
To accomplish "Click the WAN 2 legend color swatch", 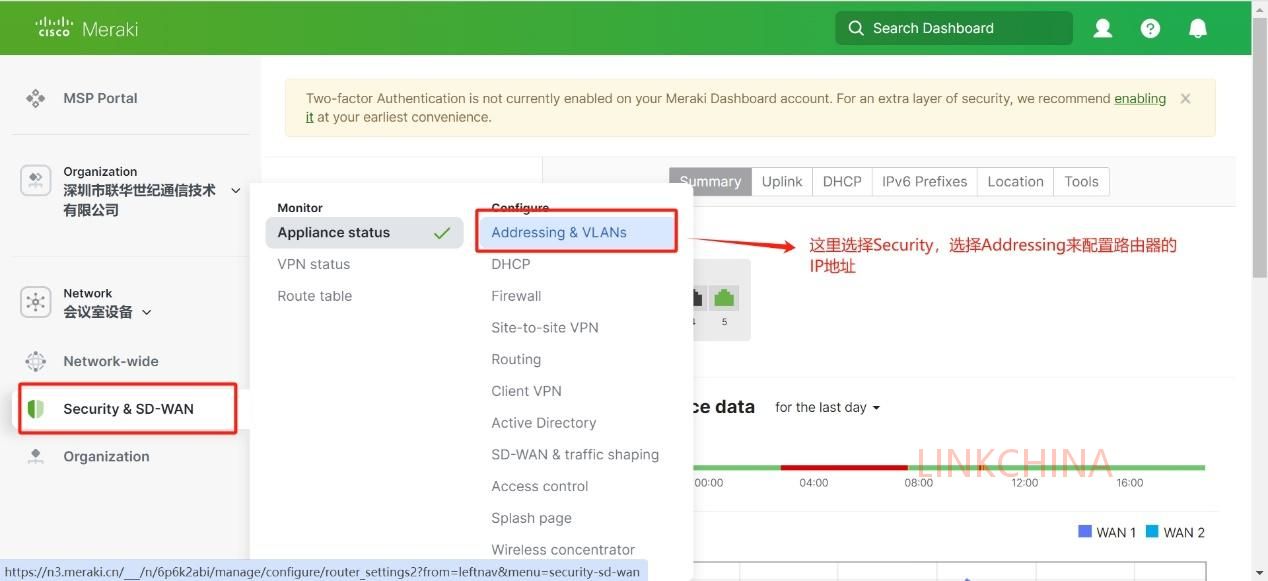I will pos(1152,531).
